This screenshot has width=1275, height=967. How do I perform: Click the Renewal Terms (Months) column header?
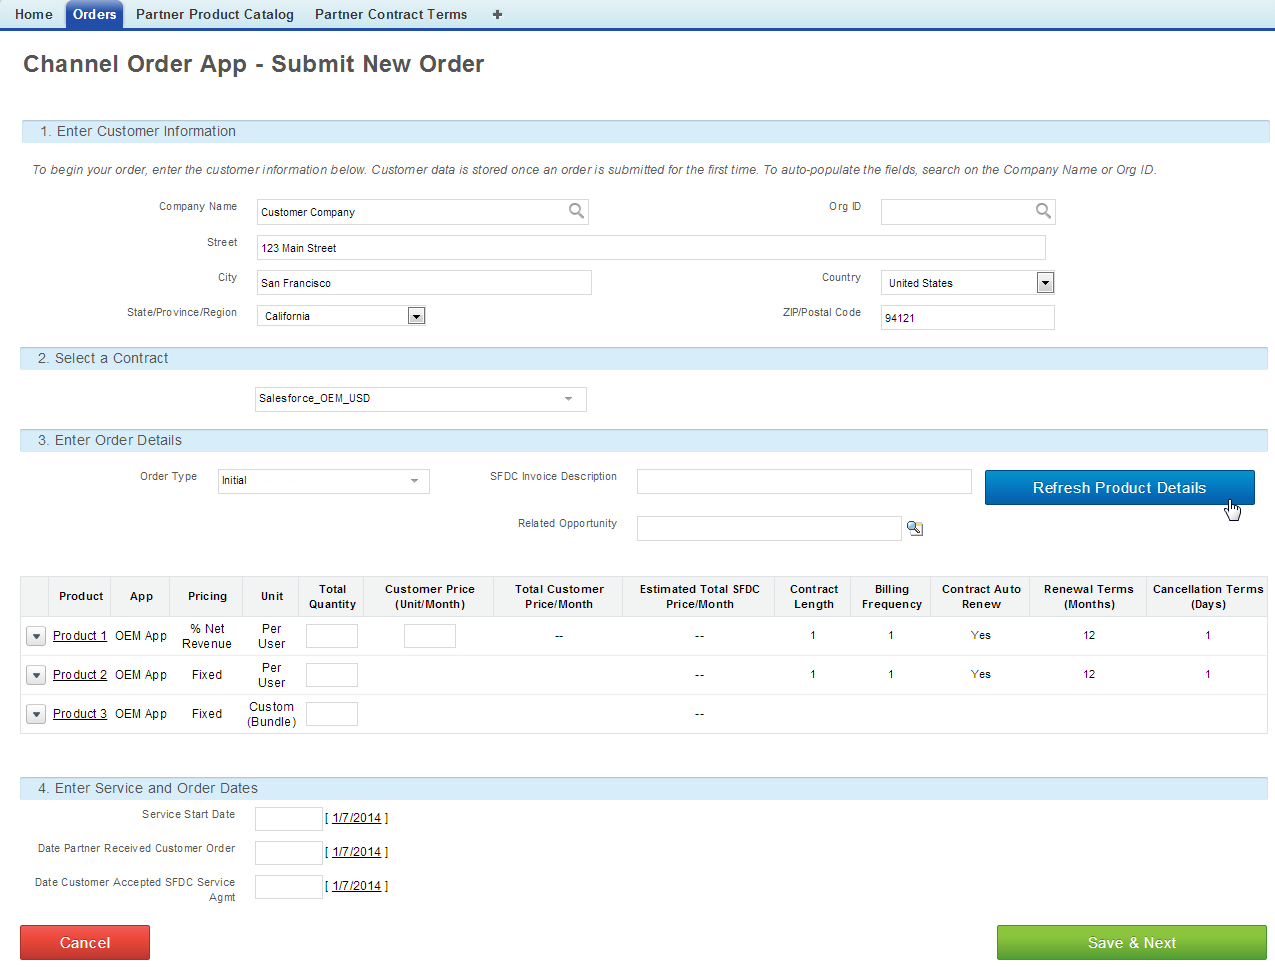[1089, 597]
